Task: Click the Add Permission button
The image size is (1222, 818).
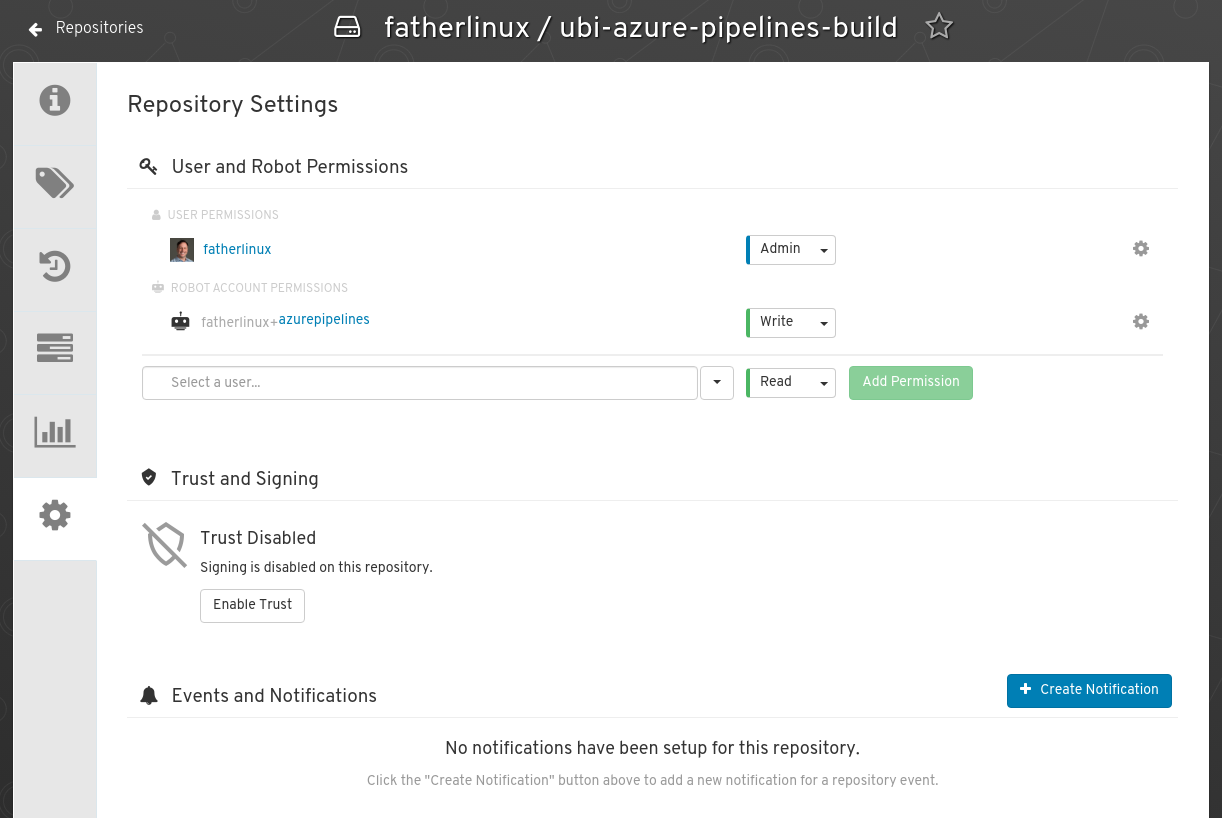Action: (910, 382)
